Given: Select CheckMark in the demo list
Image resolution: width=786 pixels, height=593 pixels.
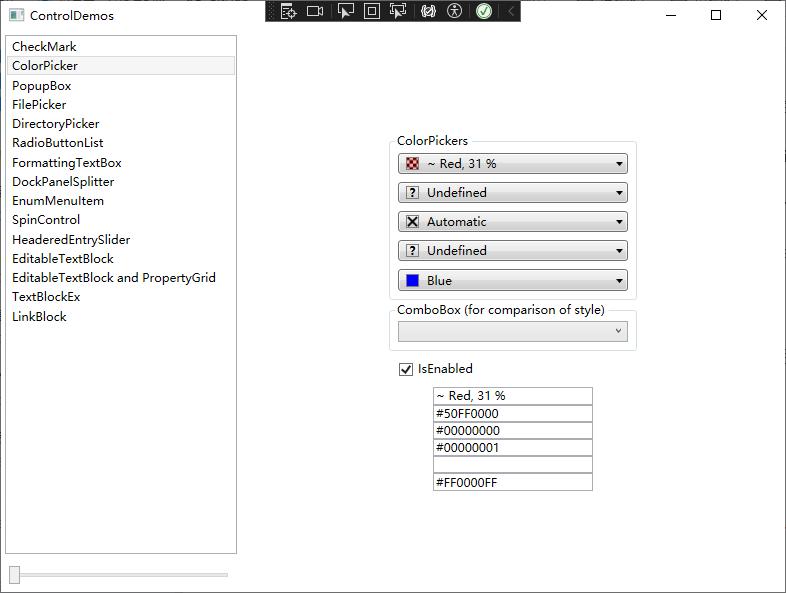Looking at the screenshot, I should 44,47.
